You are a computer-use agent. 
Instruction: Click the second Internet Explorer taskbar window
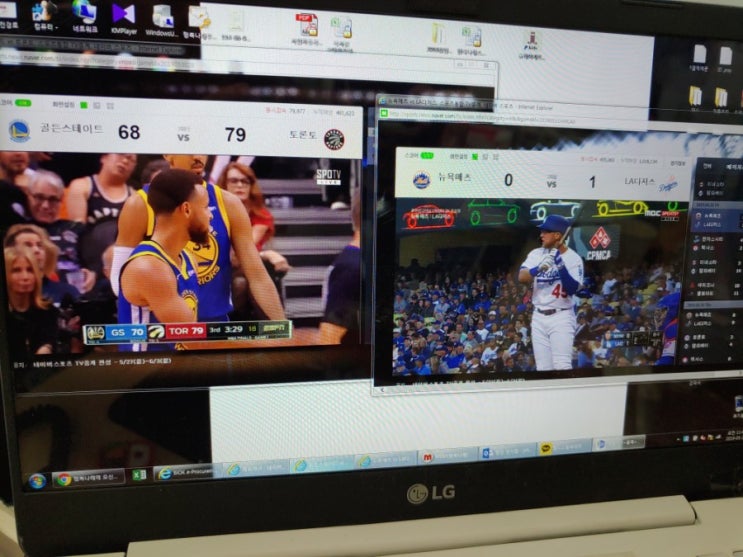tap(256, 468)
